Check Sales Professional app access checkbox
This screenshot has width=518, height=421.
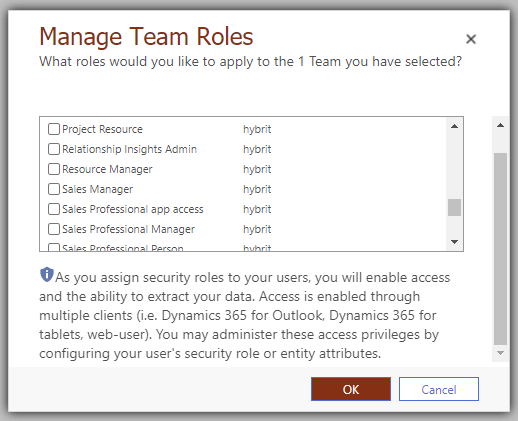(54, 209)
